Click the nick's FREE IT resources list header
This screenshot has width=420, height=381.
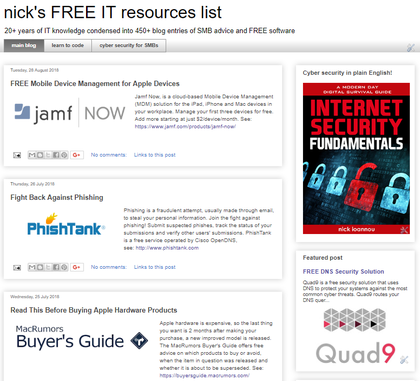[113, 12]
